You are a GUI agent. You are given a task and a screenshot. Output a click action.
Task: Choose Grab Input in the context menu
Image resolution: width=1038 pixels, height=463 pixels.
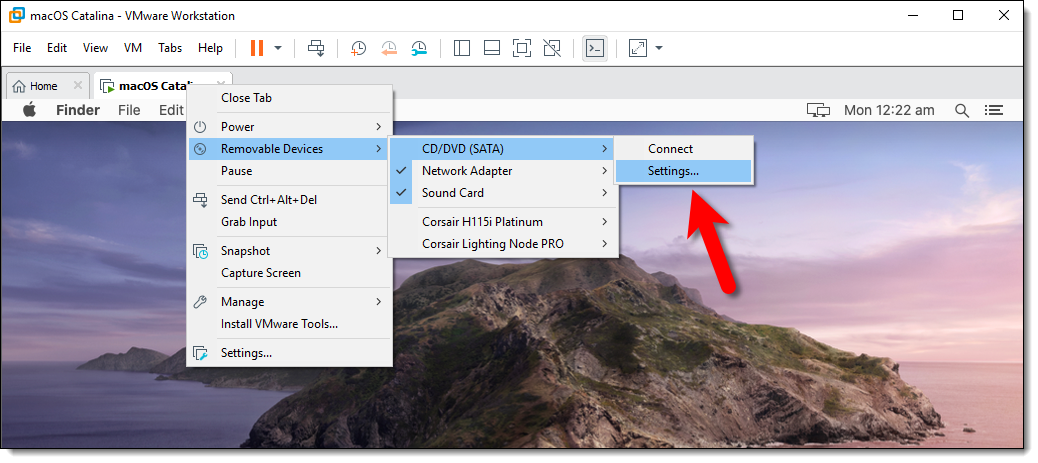(289, 222)
